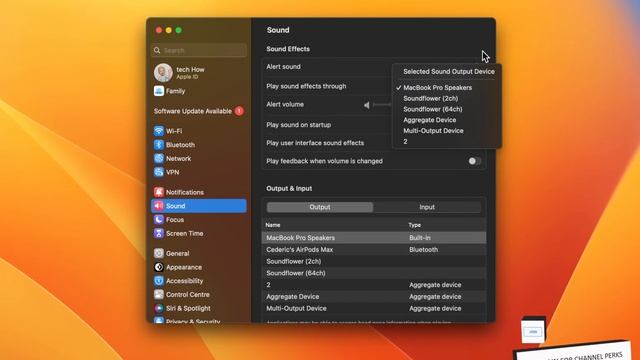
Task: Select output device row named 2
Action: coord(374,285)
